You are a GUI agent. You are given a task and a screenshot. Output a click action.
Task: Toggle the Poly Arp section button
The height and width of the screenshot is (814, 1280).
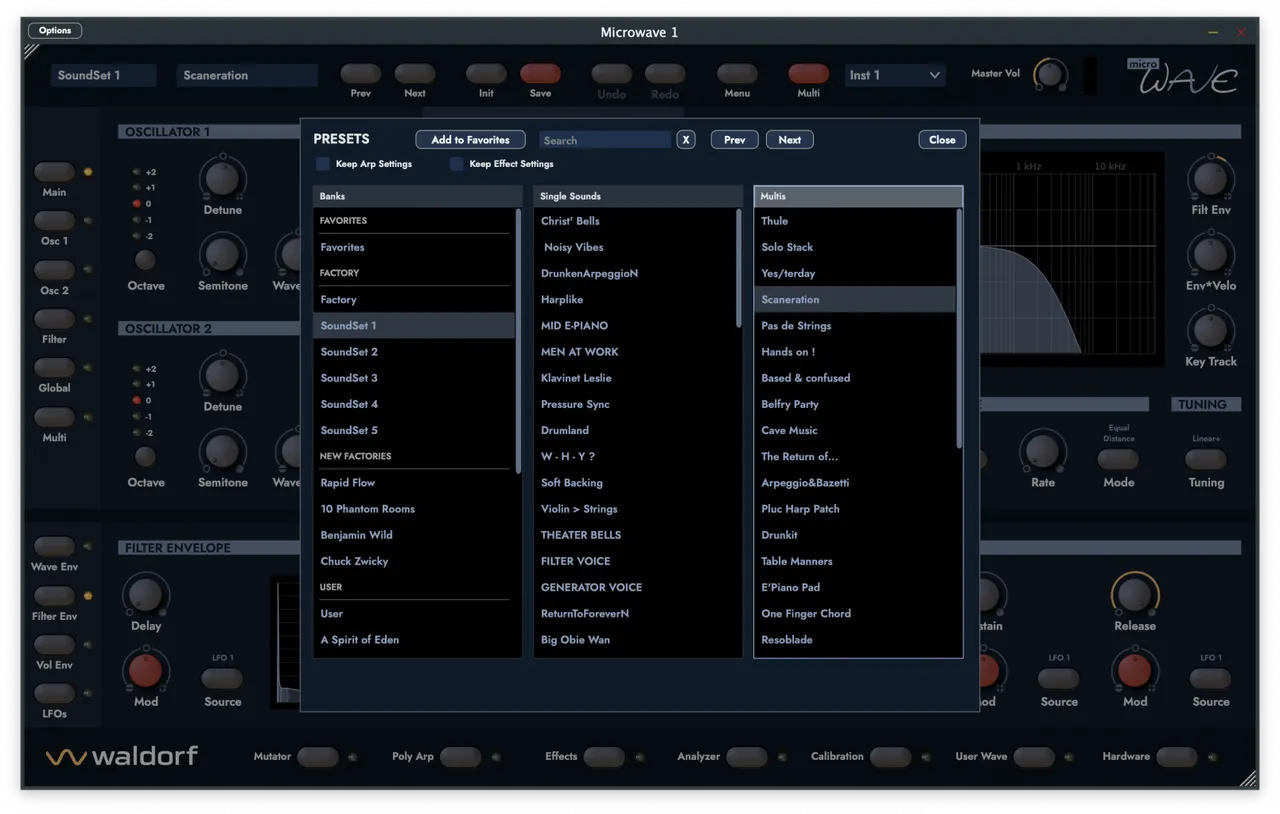(x=460, y=757)
